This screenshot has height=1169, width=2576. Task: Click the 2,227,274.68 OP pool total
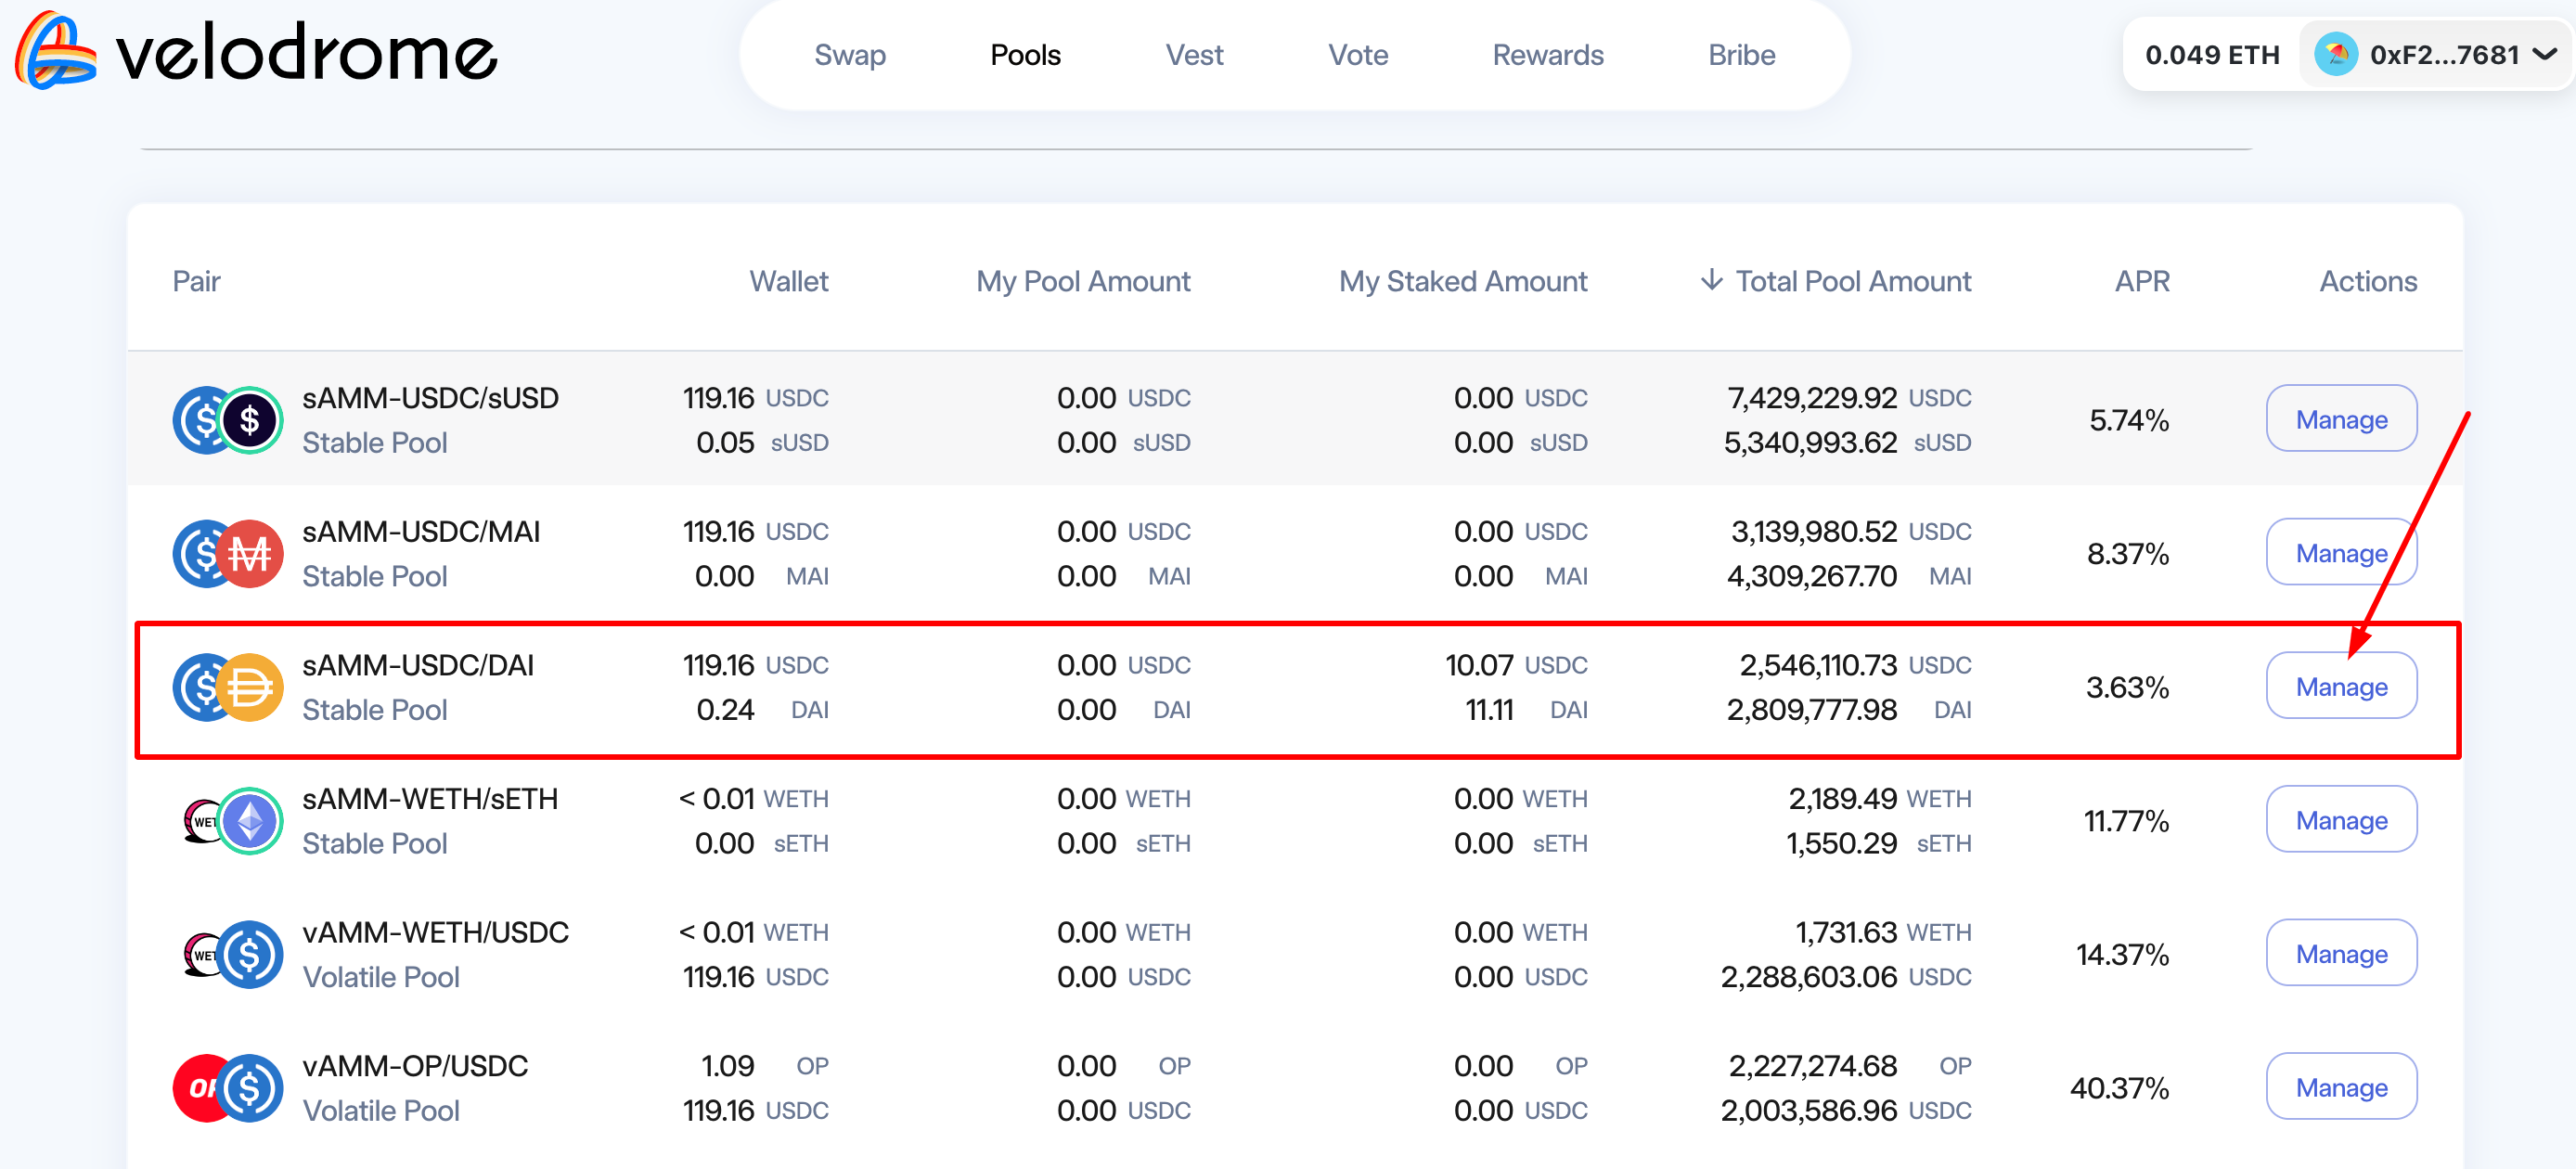tap(1850, 1066)
